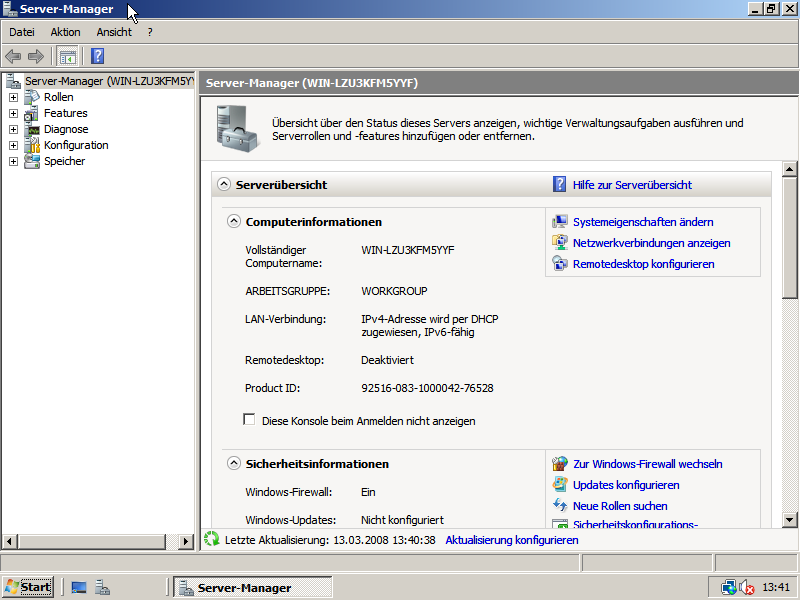Collapse the Computerinformationen section
Screen dimensions: 800x600
234,222
